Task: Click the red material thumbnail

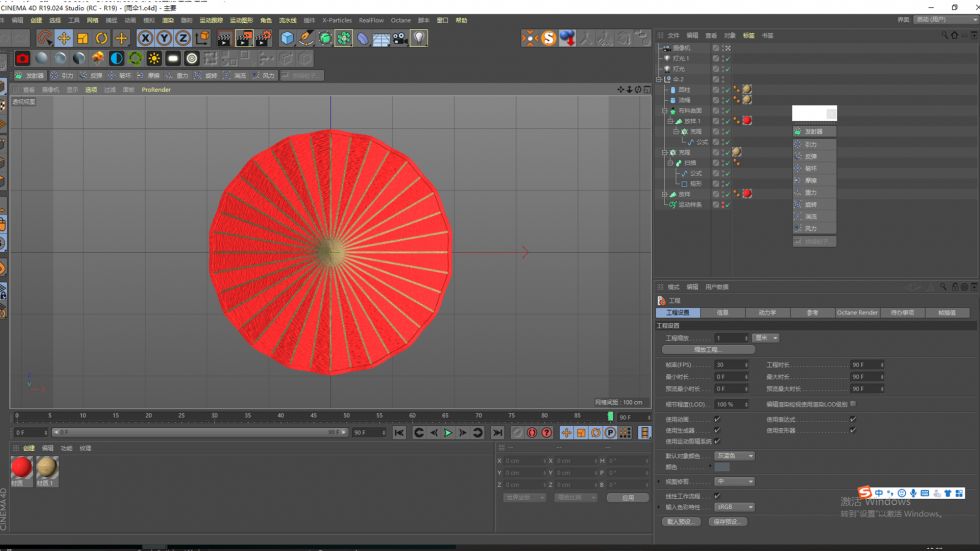Action: click(21, 467)
